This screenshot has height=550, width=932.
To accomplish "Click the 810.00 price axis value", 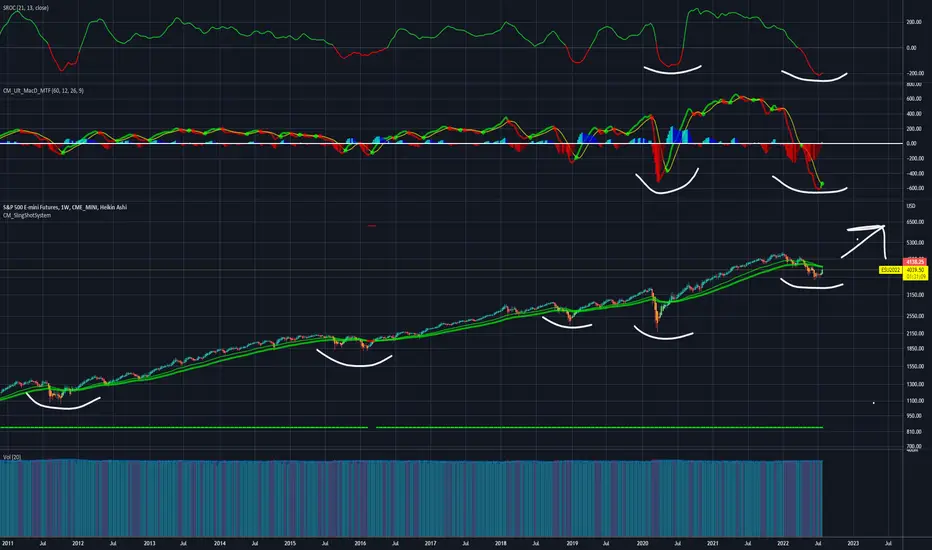I will point(914,432).
